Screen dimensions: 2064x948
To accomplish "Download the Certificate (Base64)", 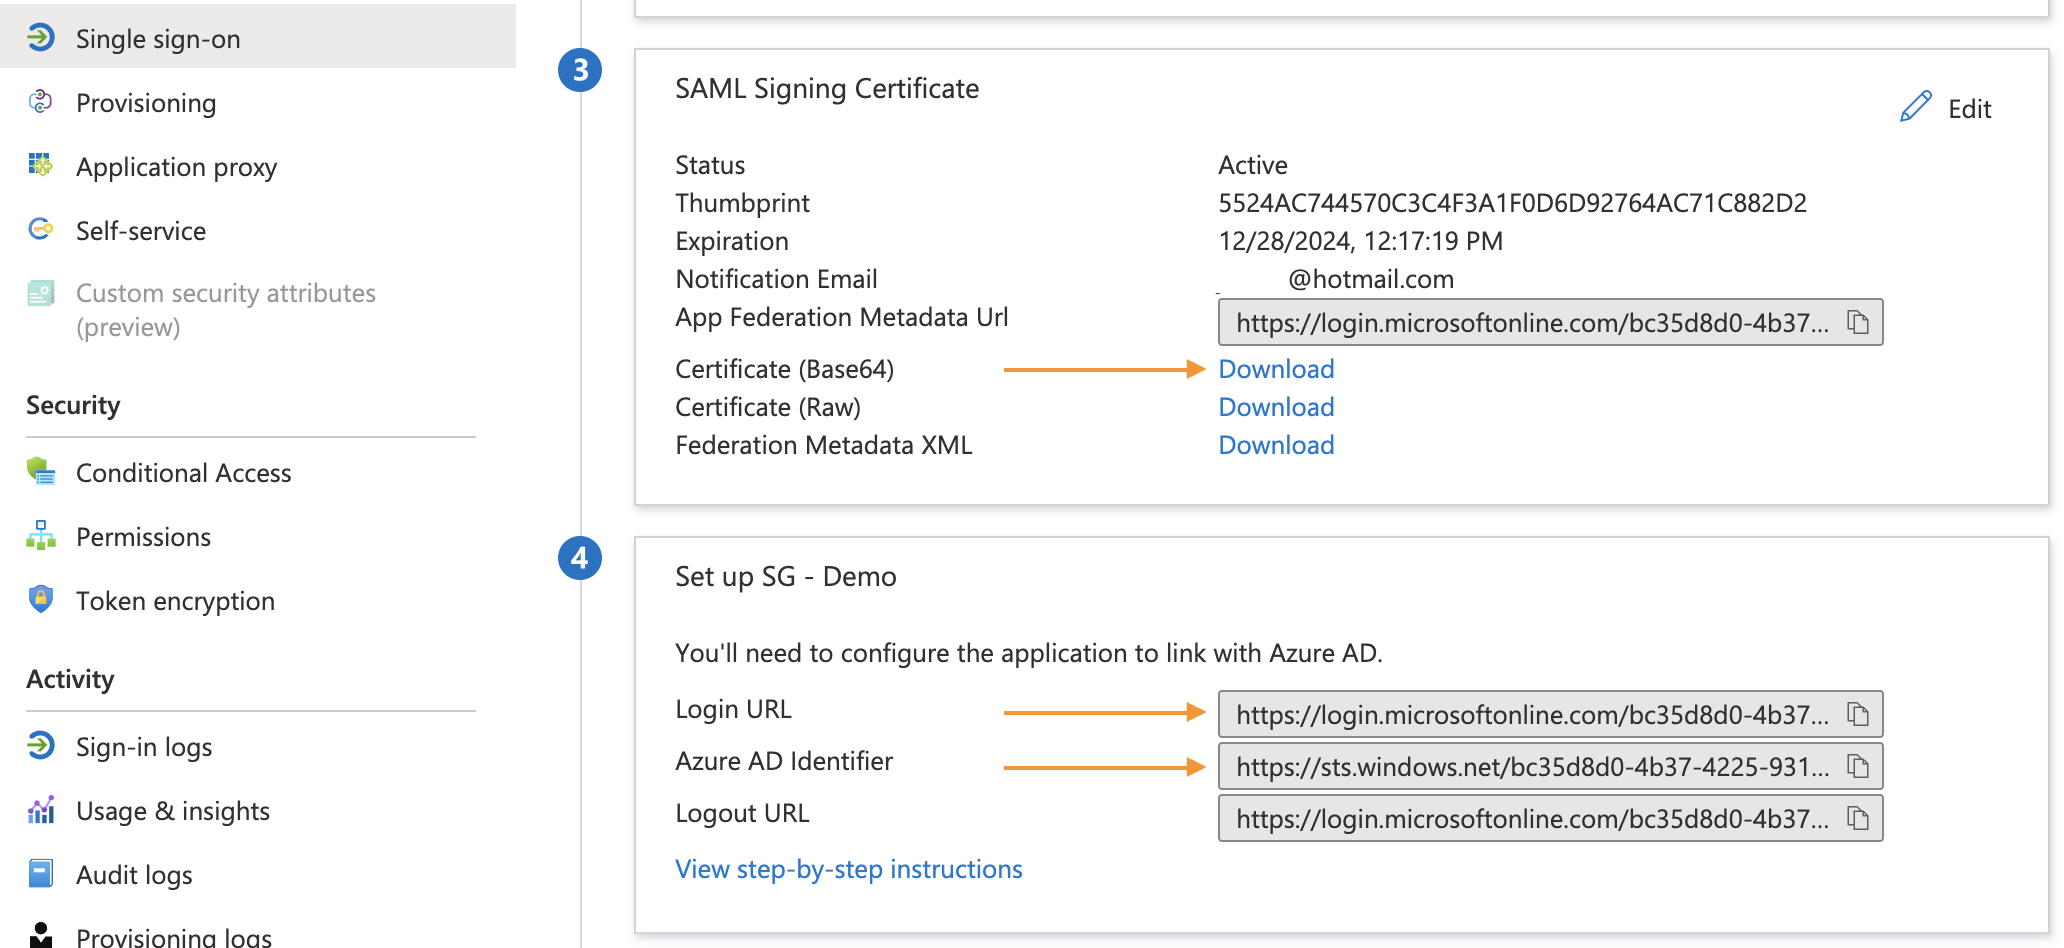I will point(1276,369).
